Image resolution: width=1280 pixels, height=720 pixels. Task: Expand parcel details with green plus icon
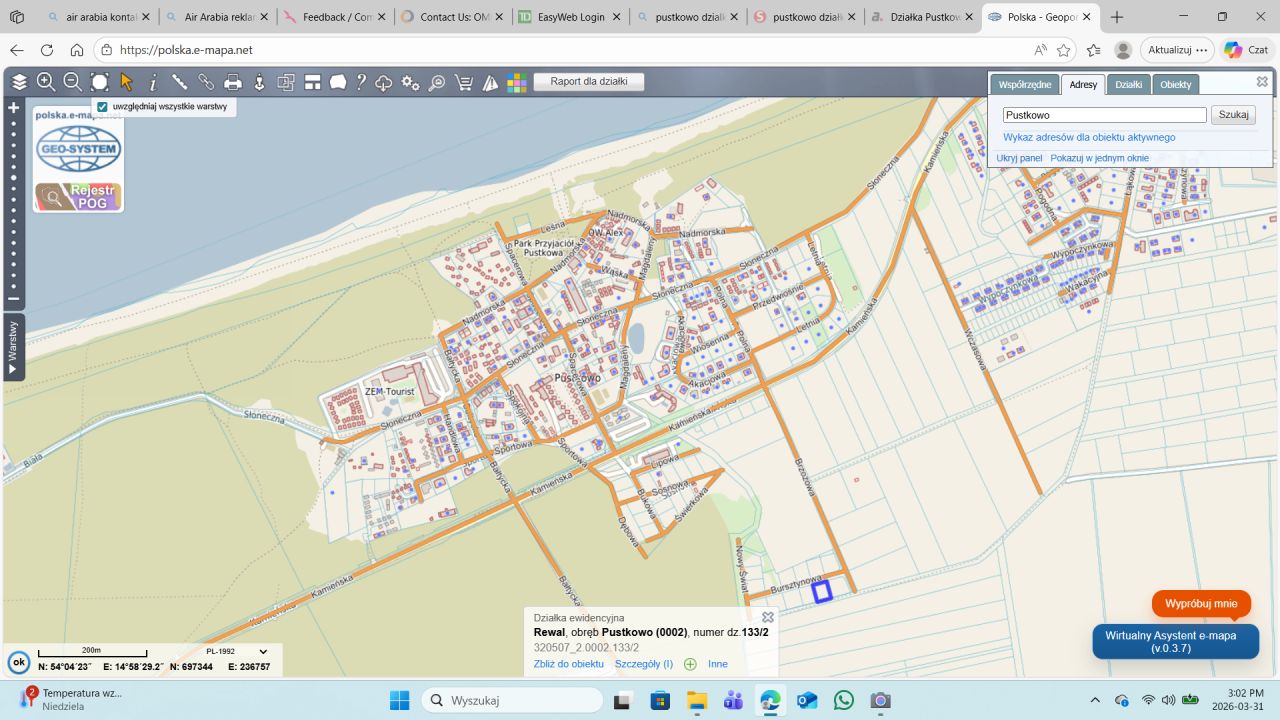pyautogui.click(x=690, y=664)
